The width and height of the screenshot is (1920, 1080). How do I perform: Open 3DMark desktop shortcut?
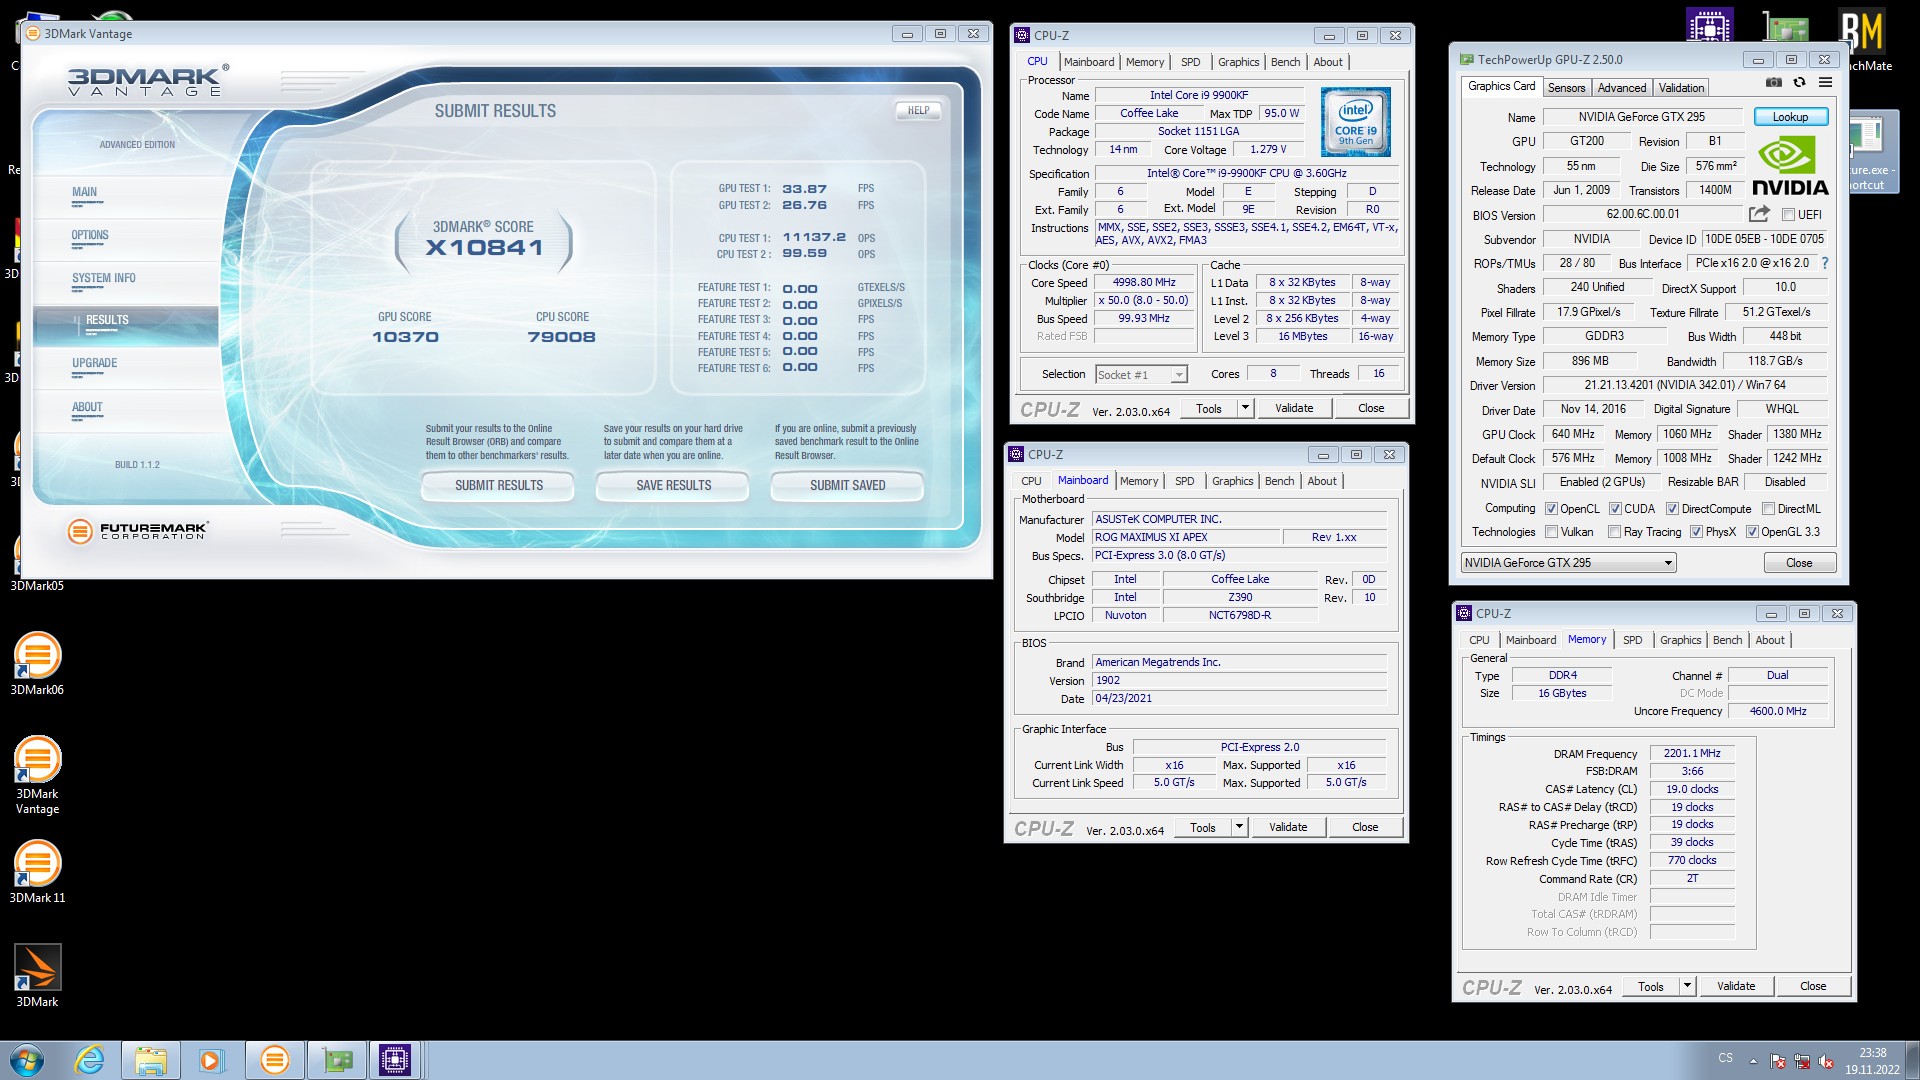[x=37, y=975]
